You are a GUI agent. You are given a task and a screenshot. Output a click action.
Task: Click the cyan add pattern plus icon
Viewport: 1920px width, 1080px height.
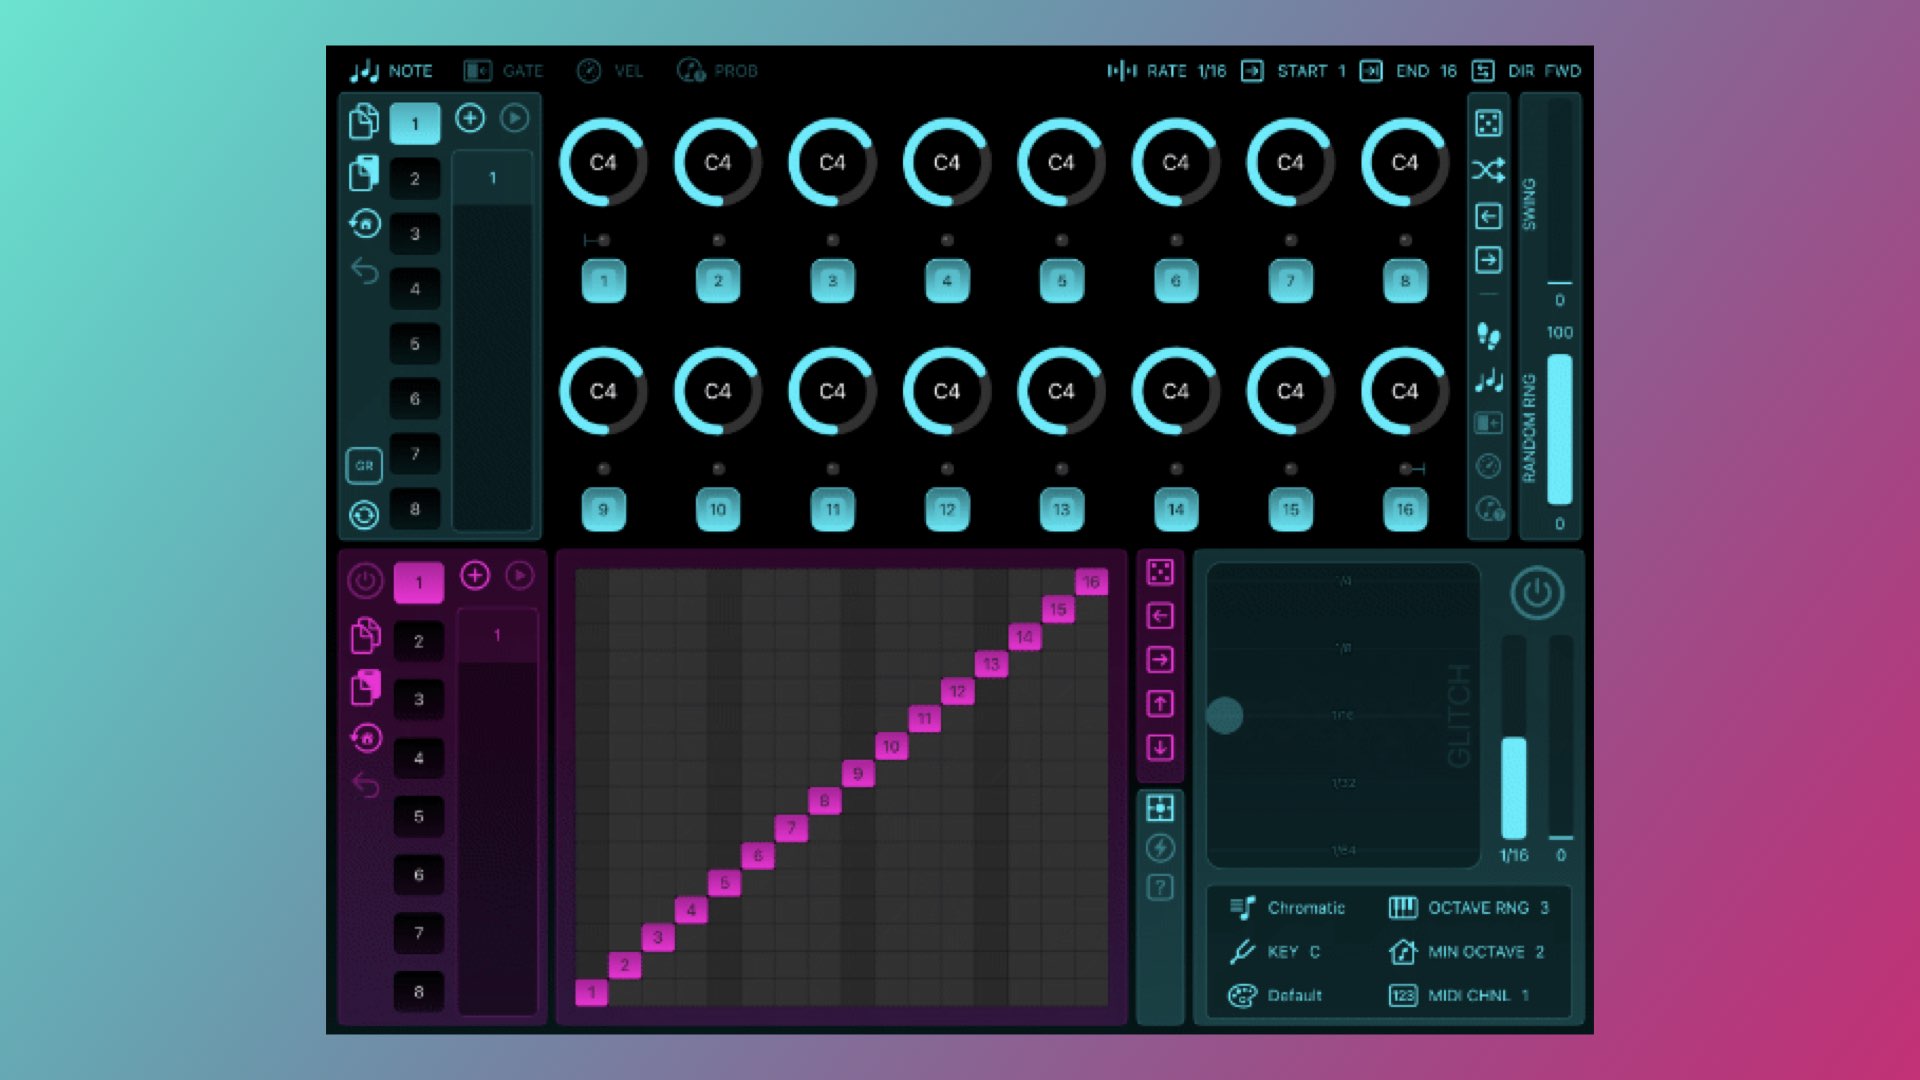[x=470, y=119]
